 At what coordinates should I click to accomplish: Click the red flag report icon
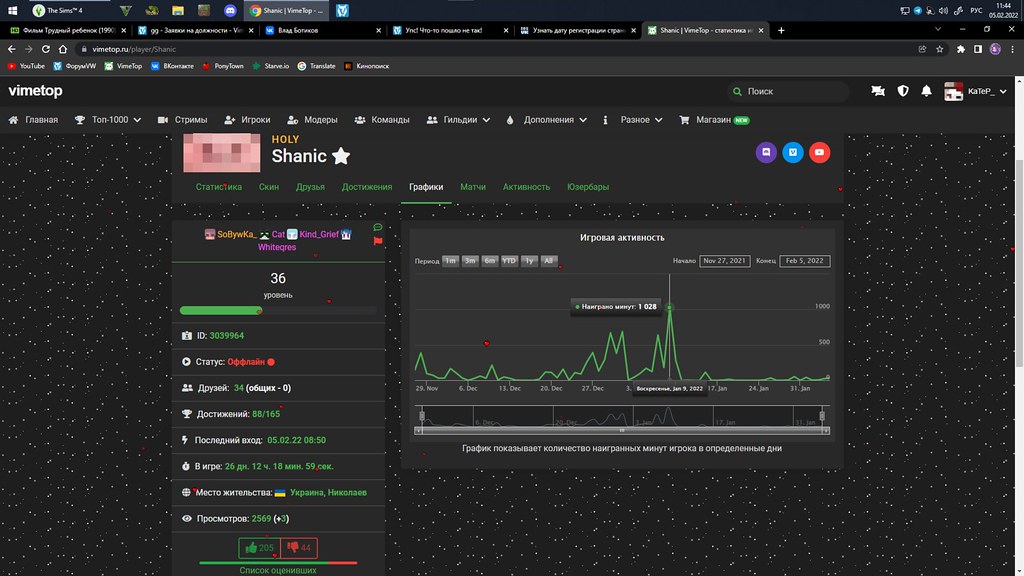378,241
